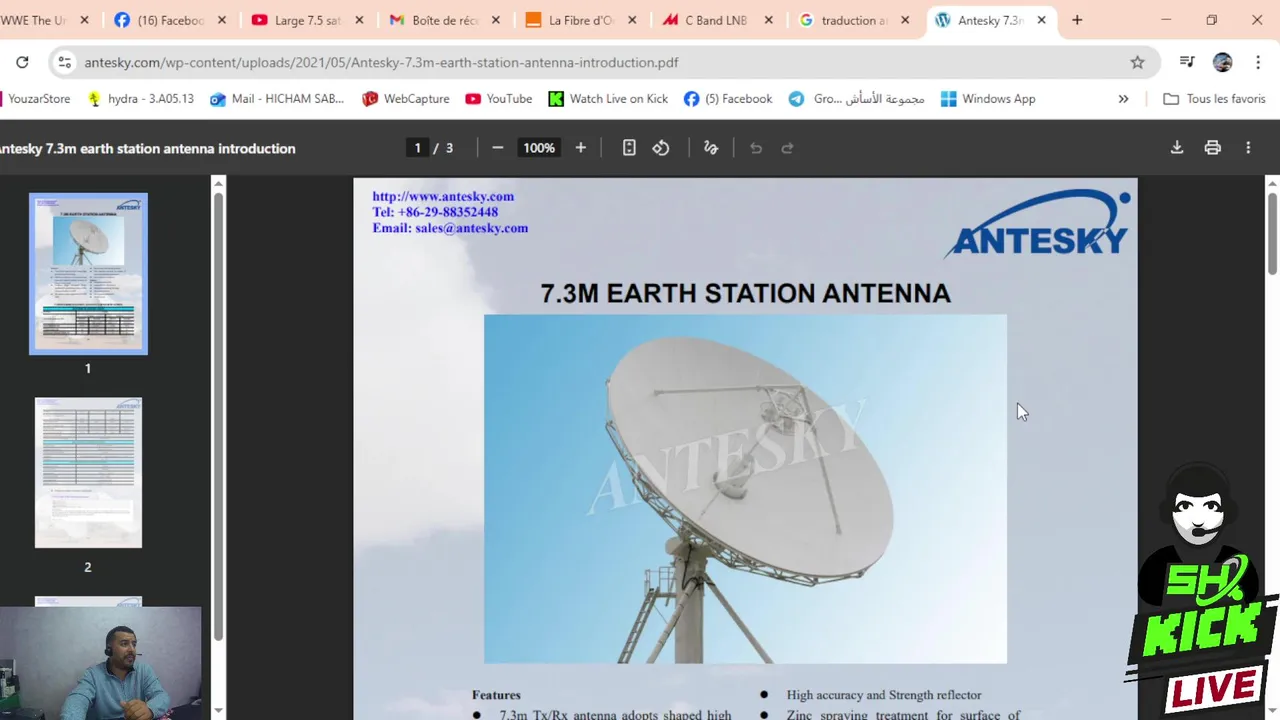
Task: Open the YouTube bookmark
Action: tap(498, 99)
